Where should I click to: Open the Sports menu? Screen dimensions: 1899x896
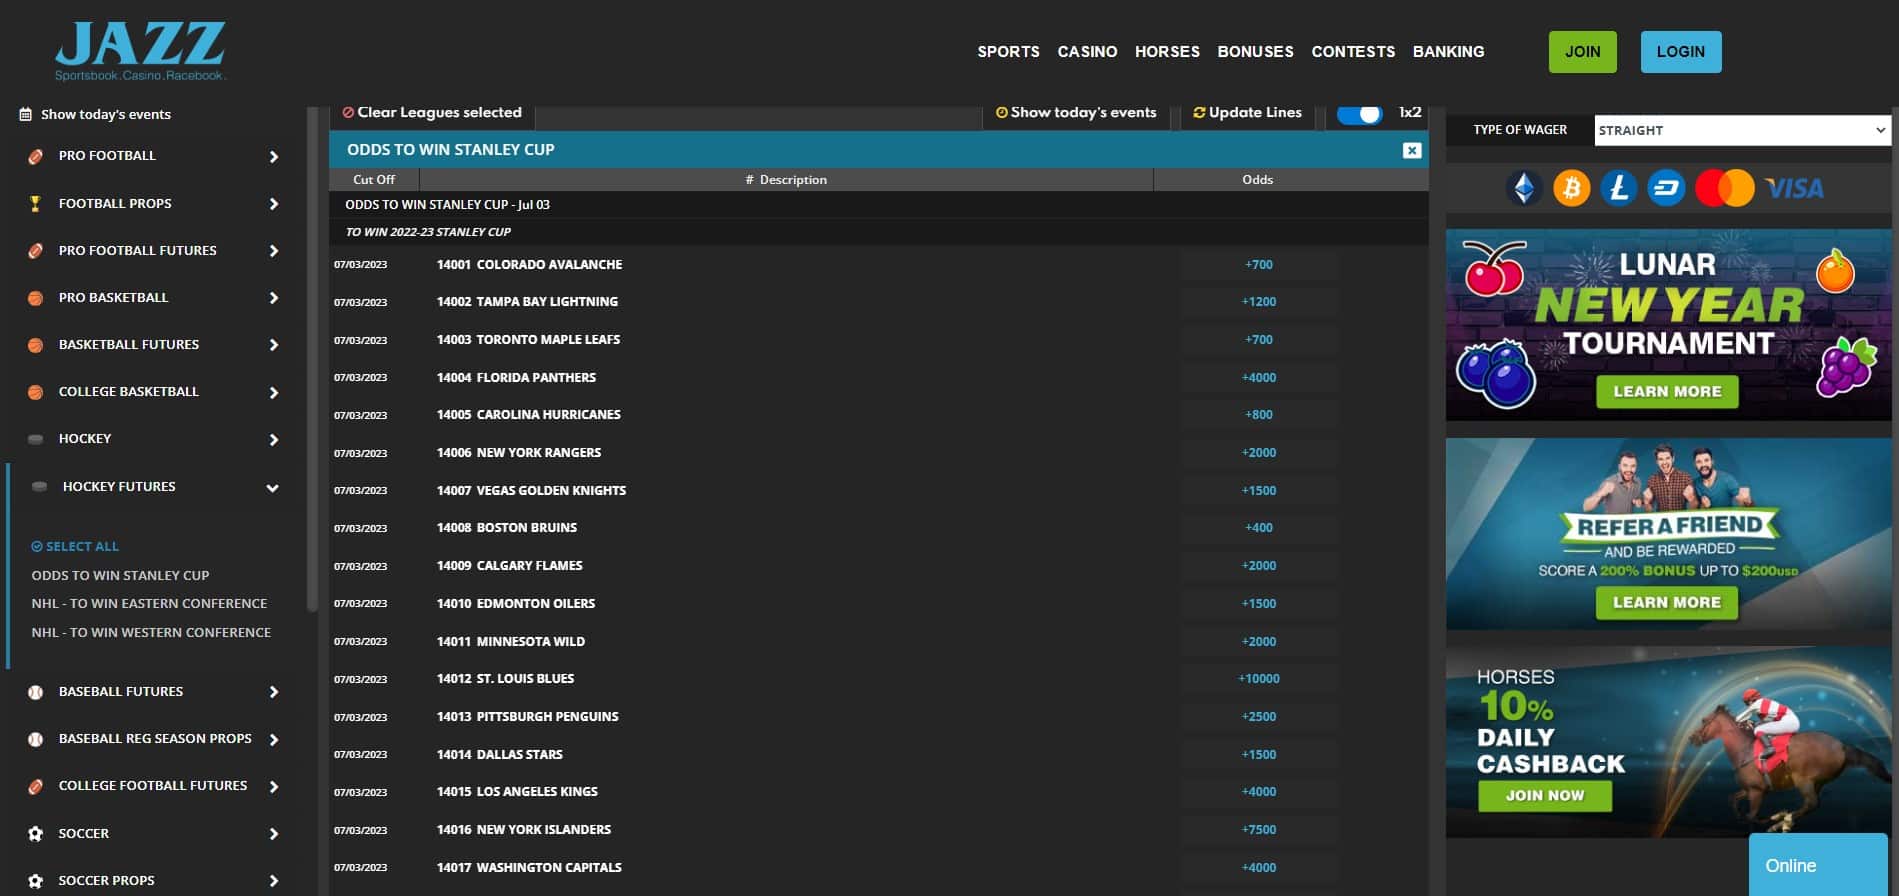pos(1008,52)
